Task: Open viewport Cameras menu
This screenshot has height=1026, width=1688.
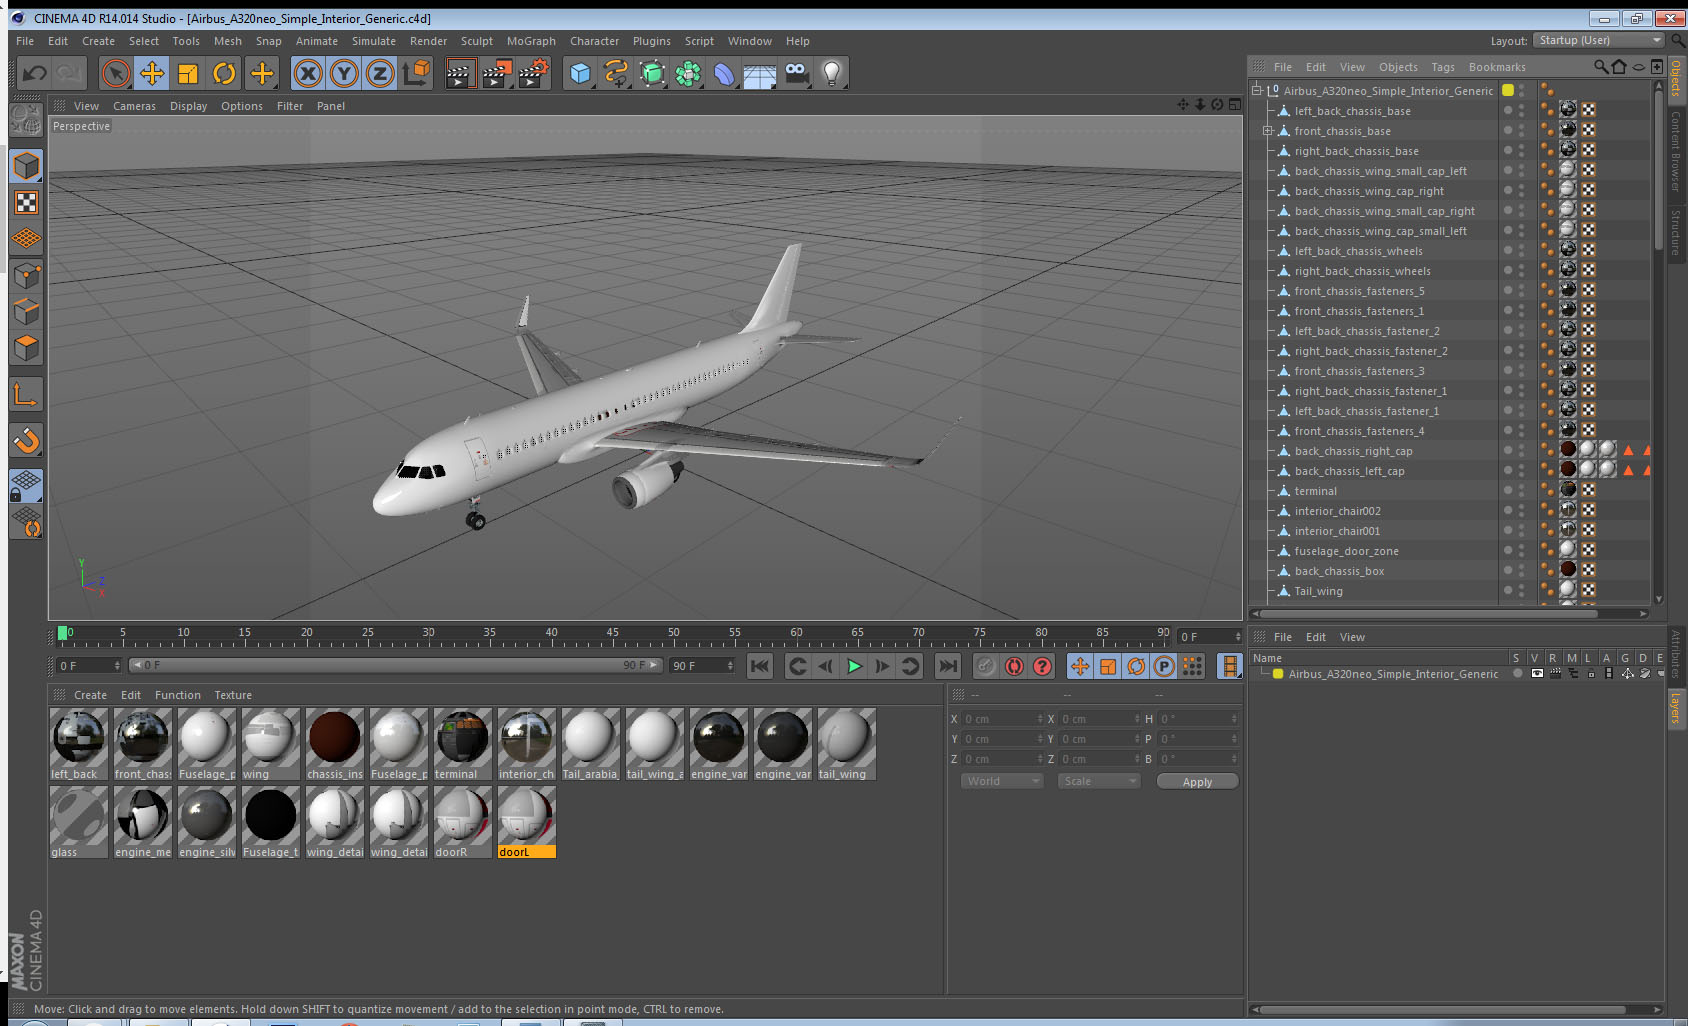Action: click(134, 106)
